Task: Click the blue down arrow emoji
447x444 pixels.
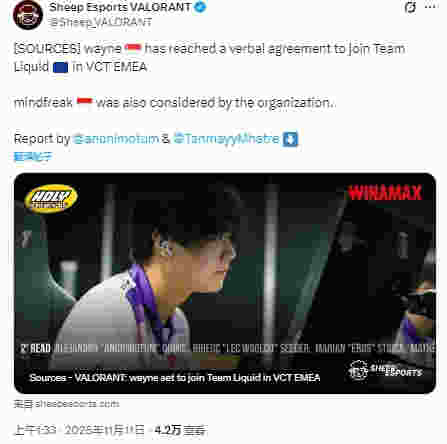Action: click(x=290, y=139)
